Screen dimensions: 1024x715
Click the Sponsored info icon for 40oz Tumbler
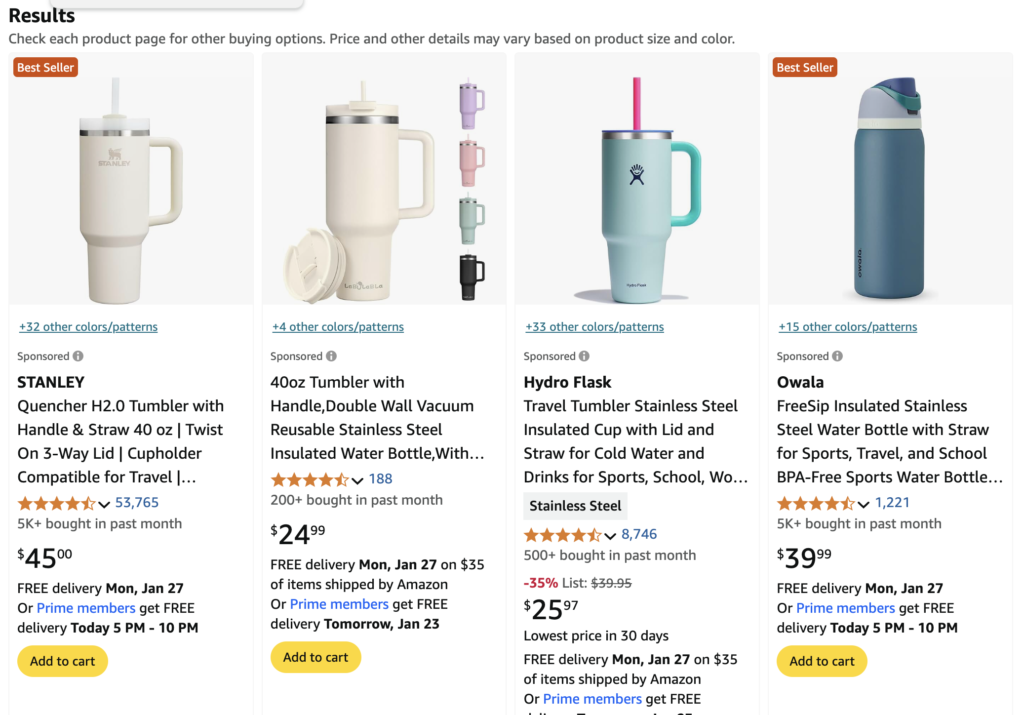(x=331, y=356)
